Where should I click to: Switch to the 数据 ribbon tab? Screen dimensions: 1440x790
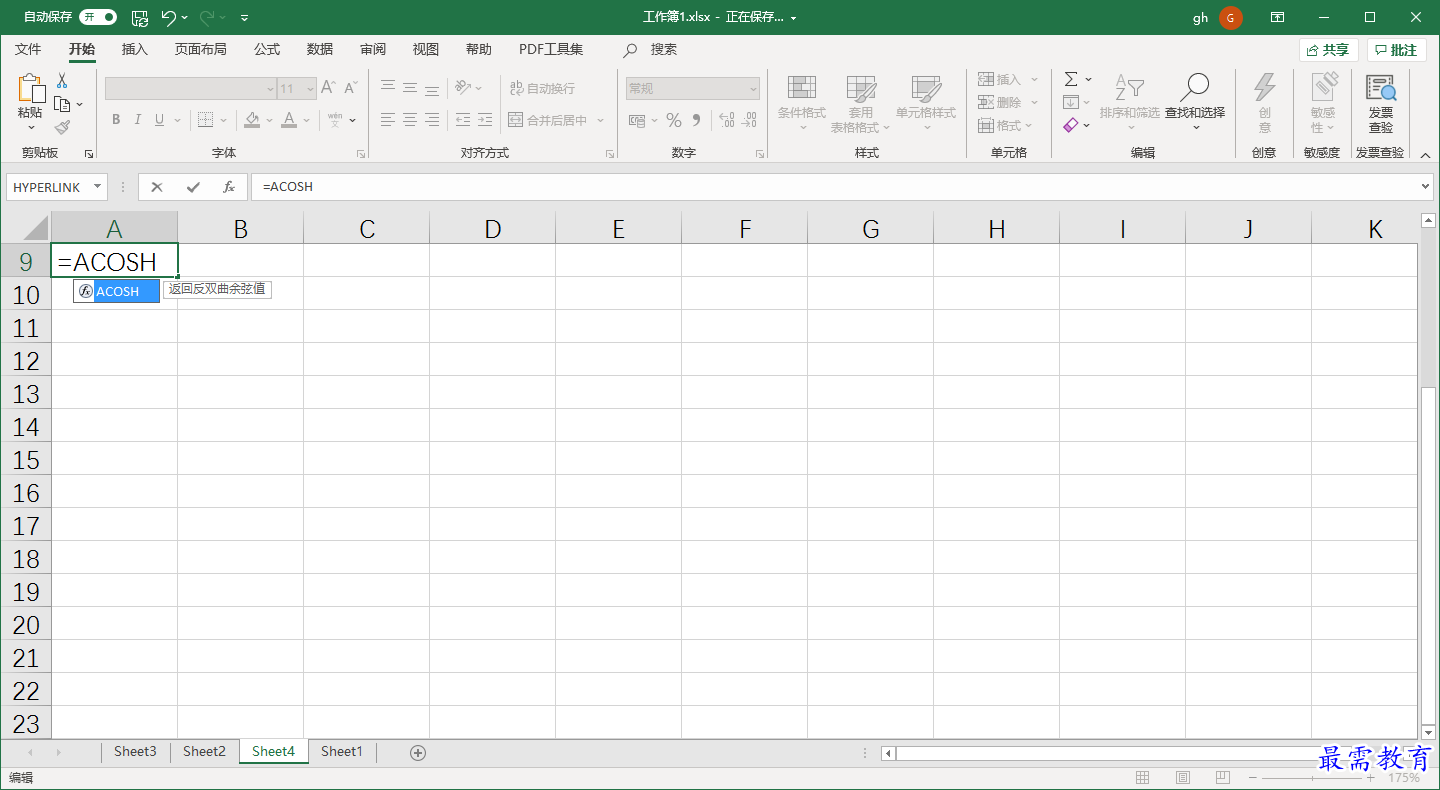pos(320,49)
